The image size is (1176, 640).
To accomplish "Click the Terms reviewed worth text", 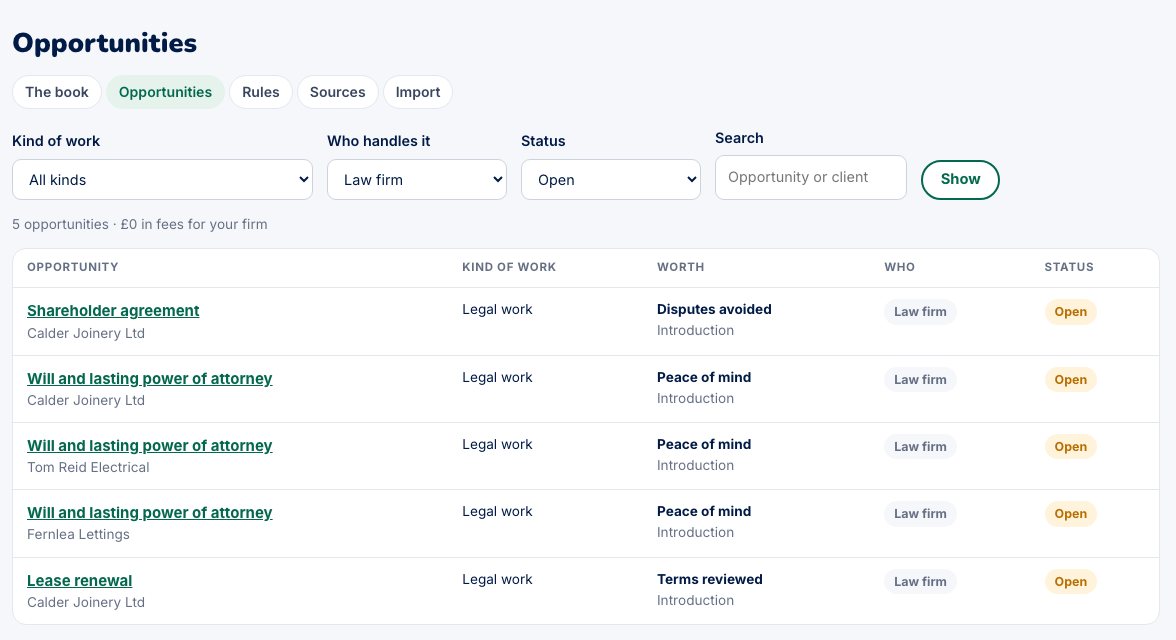I will 710,579.
